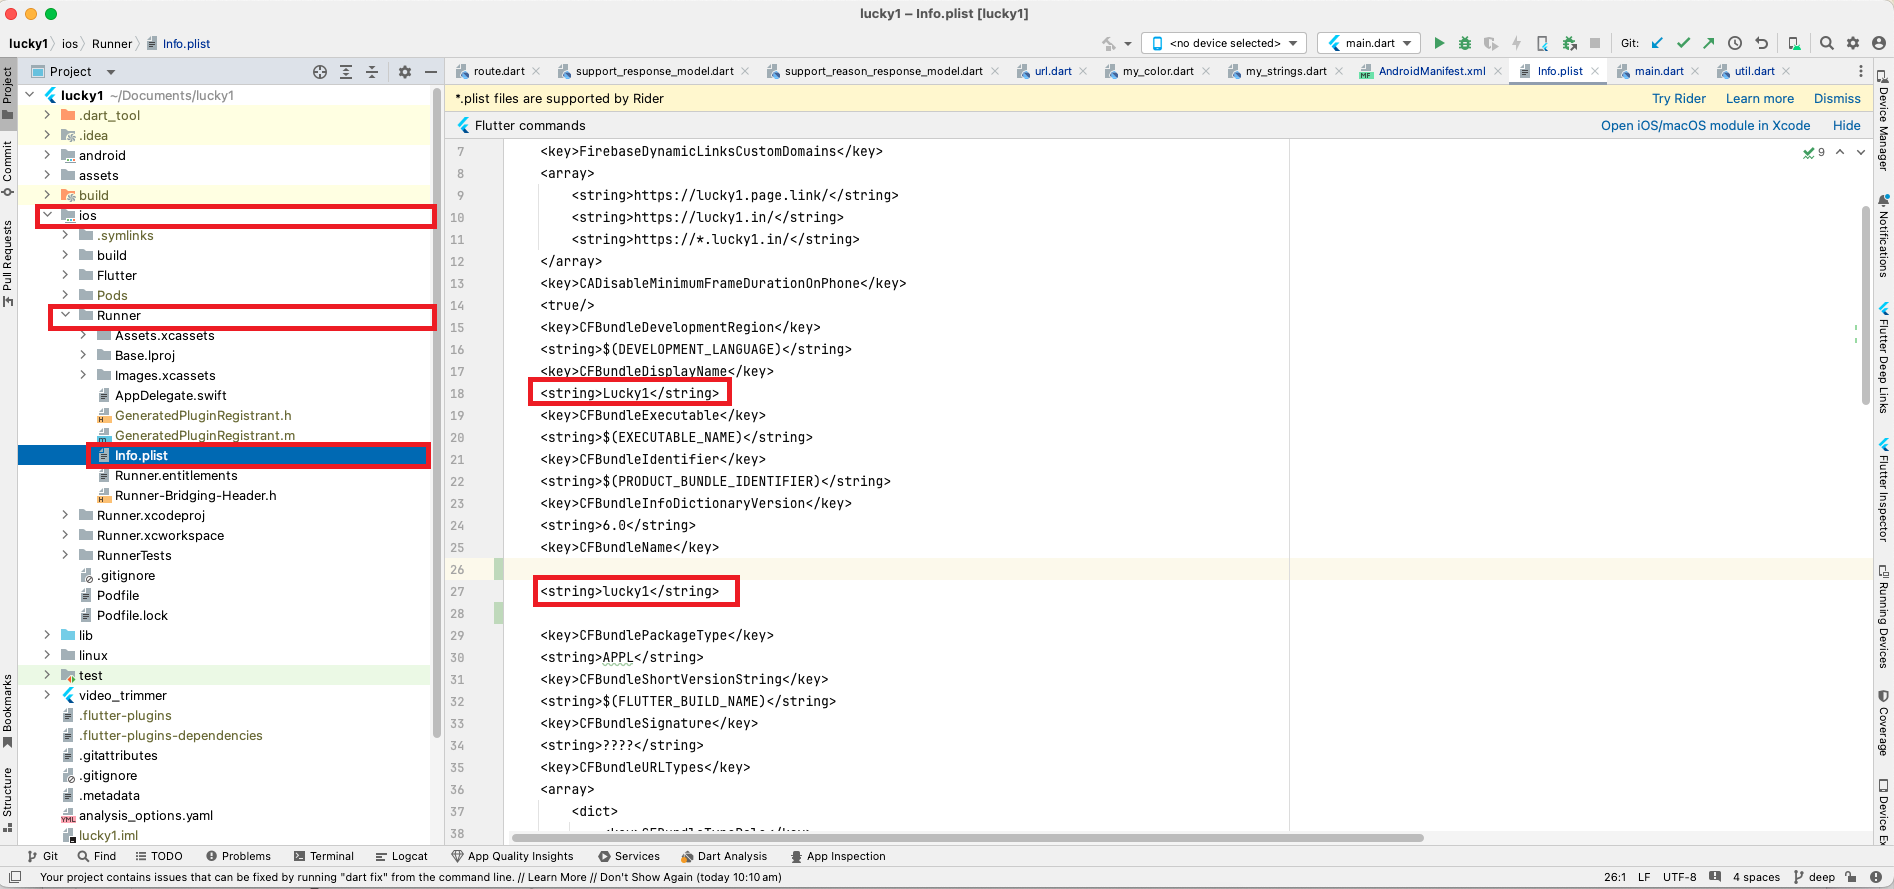This screenshot has width=1894, height=889.
Task: Toggle the Terminal tool window
Action: coord(324,856)
